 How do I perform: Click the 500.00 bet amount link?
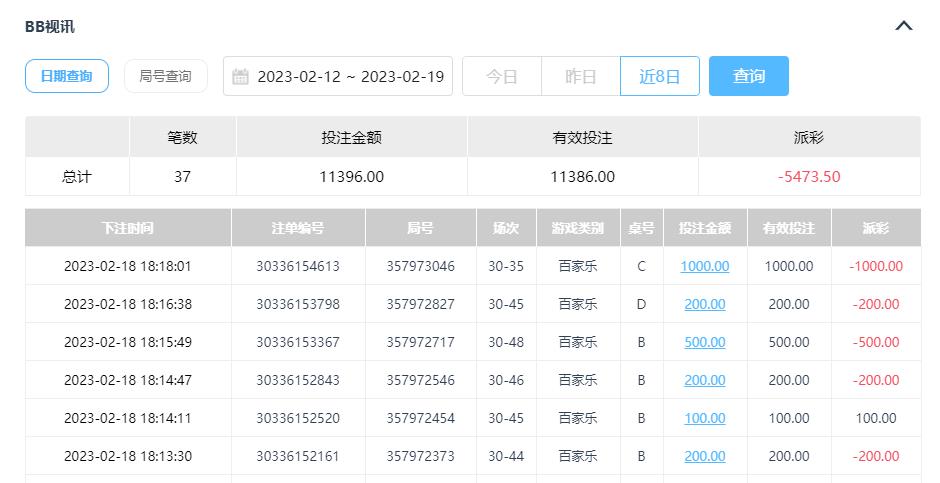[x=704, y=342]
